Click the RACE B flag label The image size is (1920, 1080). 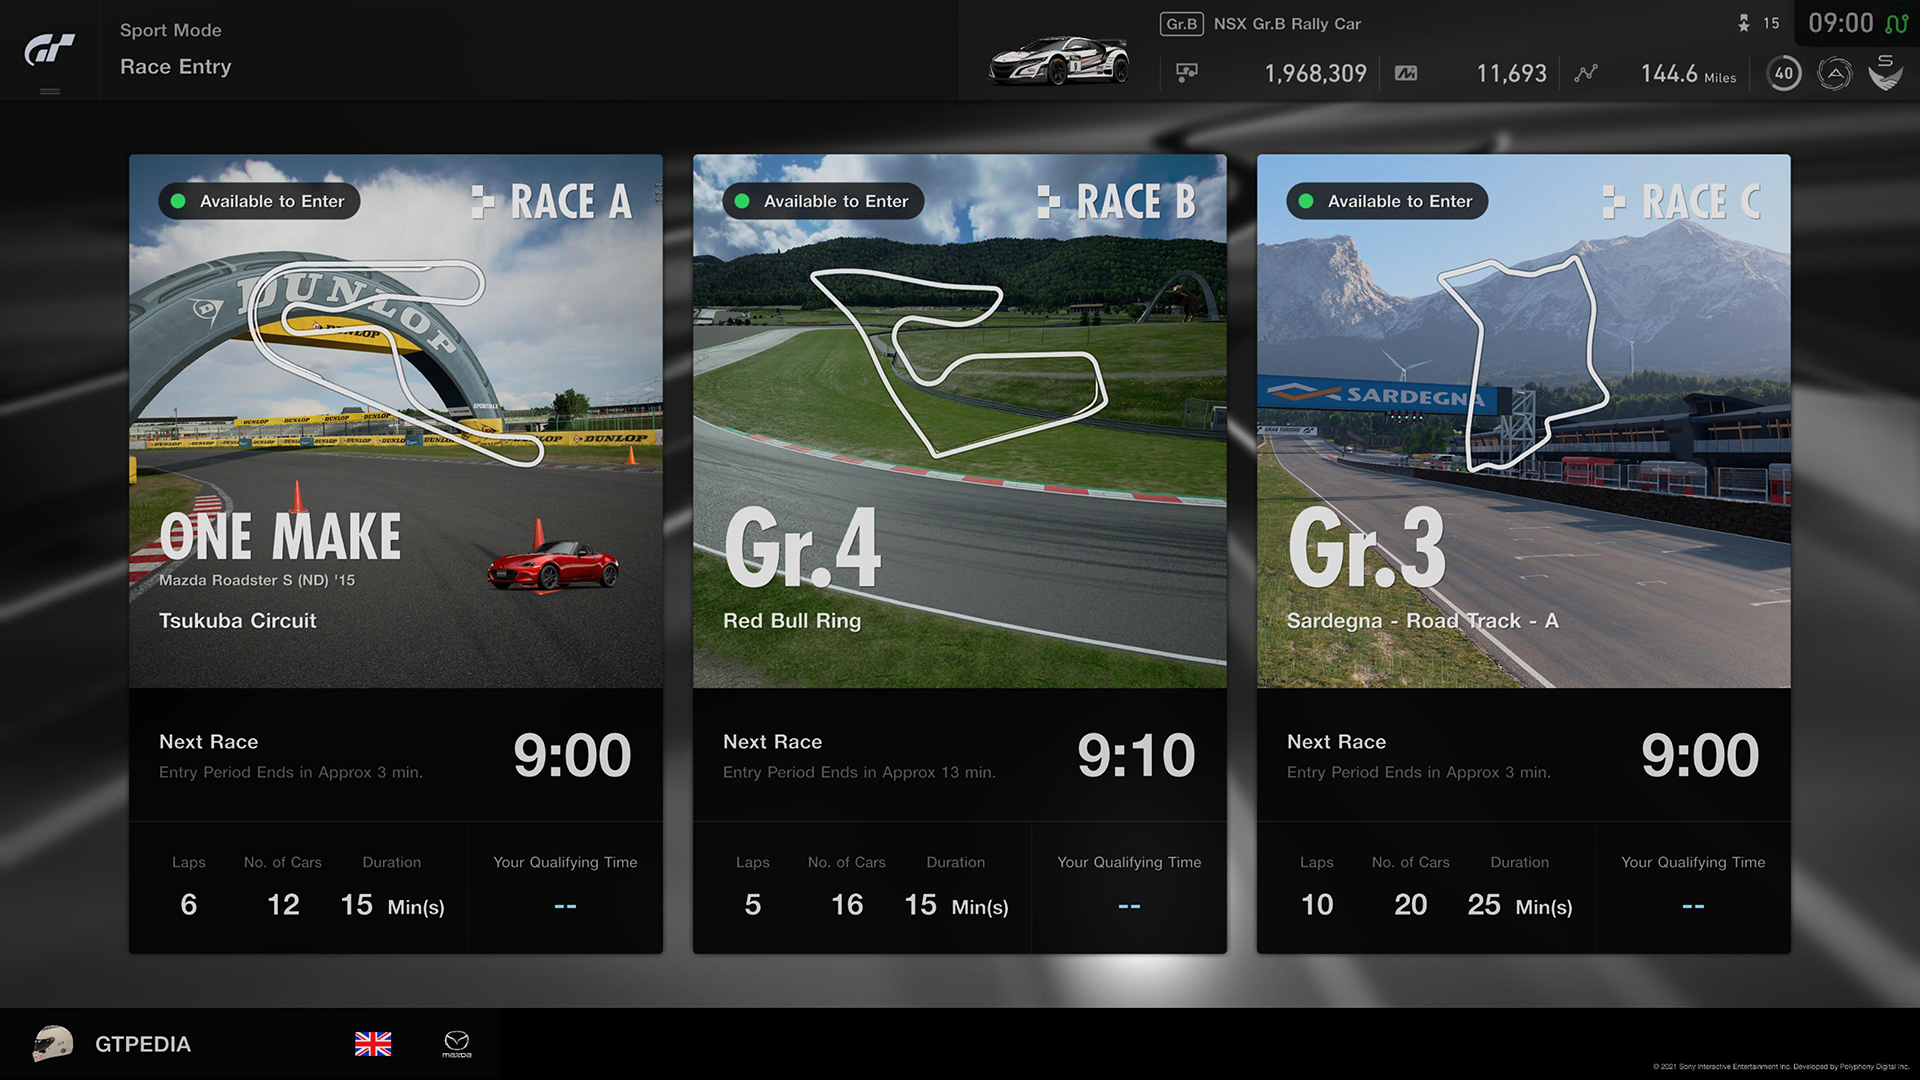point(1117,201)
